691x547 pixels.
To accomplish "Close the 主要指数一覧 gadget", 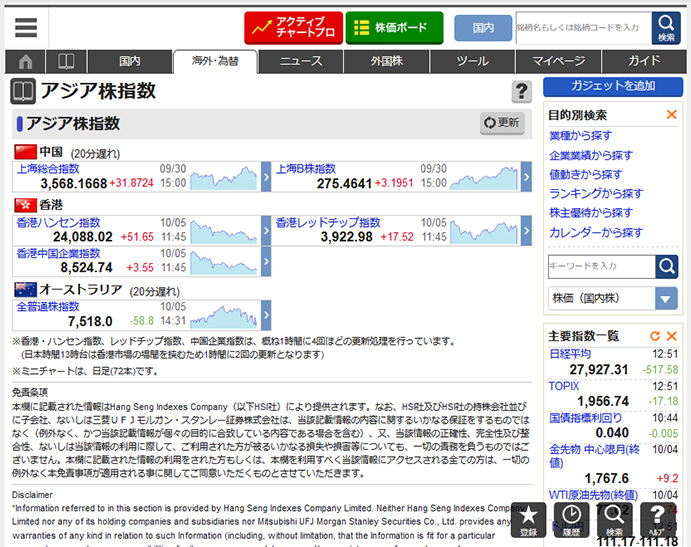I will pyautogui.click(x=672, y=336).
